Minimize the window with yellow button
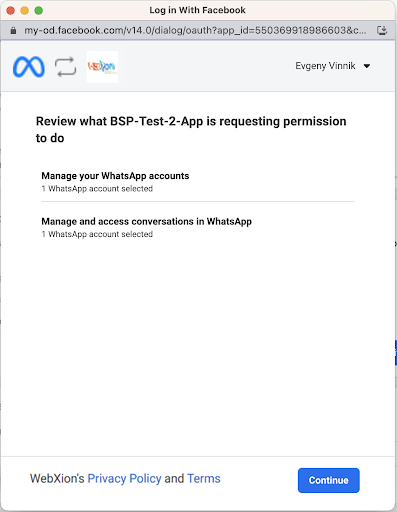This screenshot has height=512, width=397. (x=25, y=11)
